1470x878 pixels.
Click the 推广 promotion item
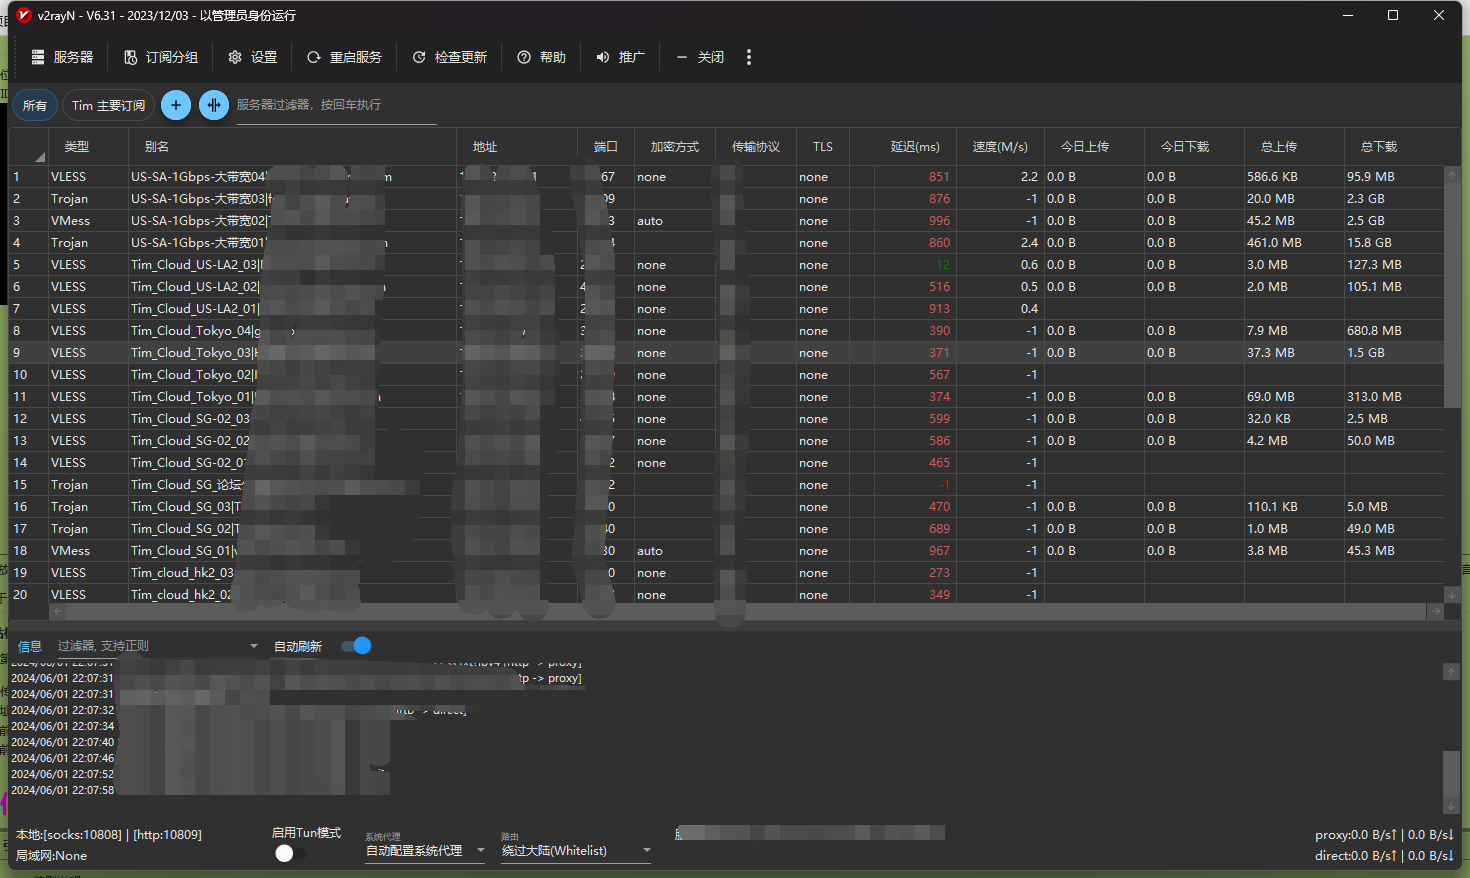tap(621, 57)
